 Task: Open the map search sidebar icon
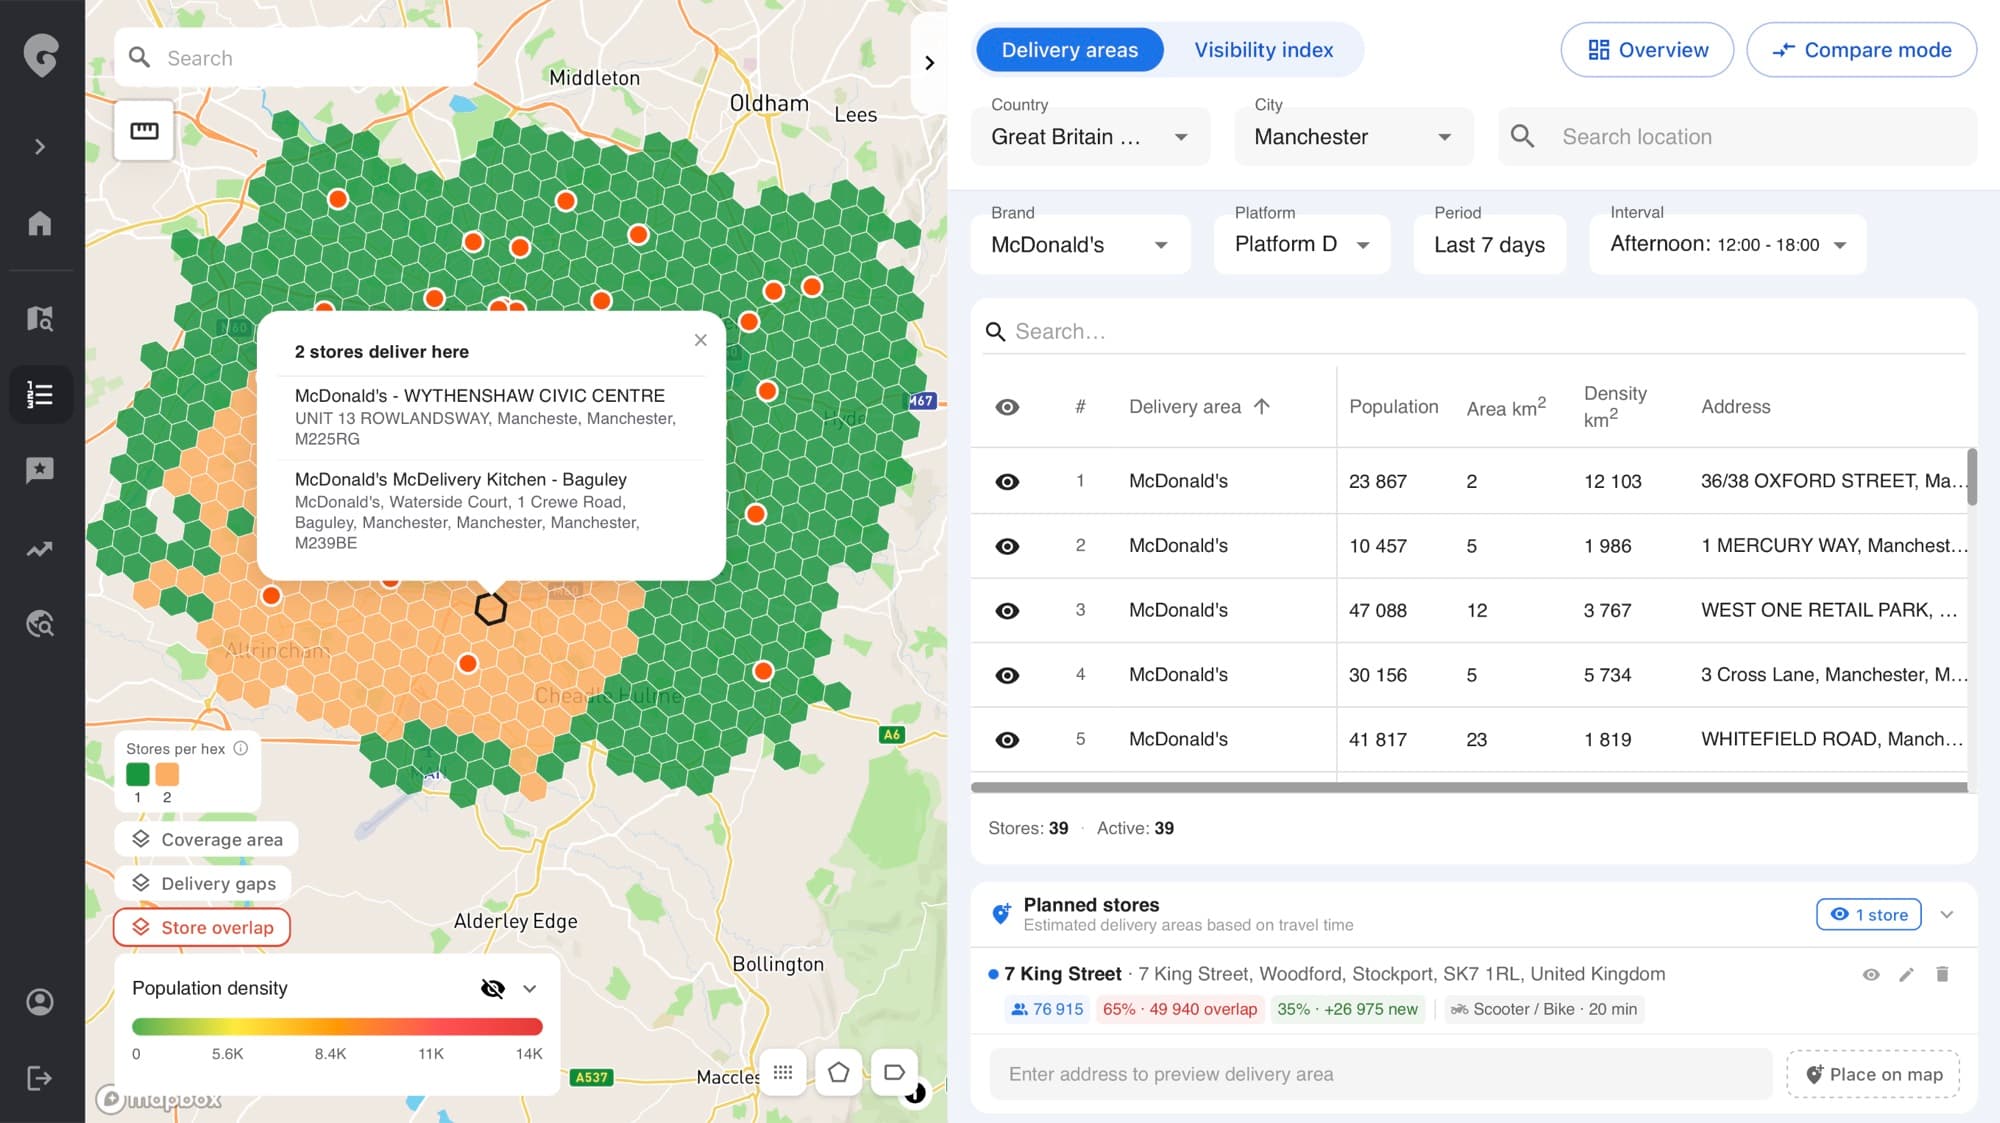tap(40, 319)
